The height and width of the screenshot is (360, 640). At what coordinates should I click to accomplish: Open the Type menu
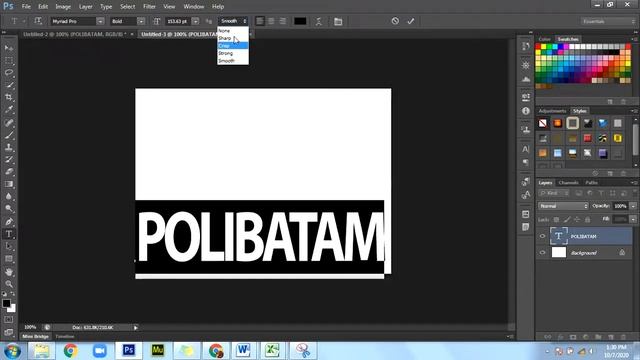106,7
